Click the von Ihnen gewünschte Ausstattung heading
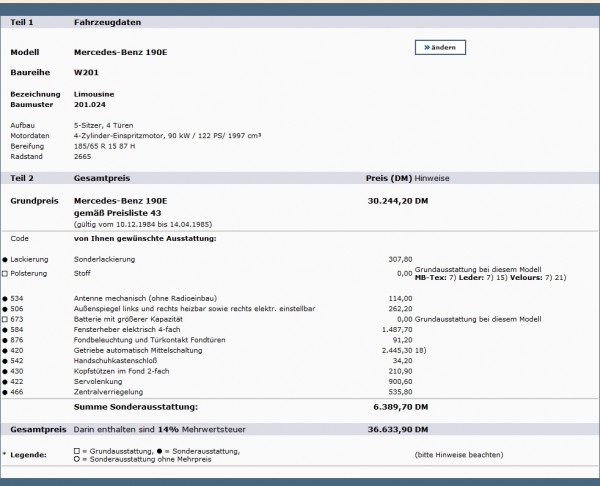 tap(145, 238)
